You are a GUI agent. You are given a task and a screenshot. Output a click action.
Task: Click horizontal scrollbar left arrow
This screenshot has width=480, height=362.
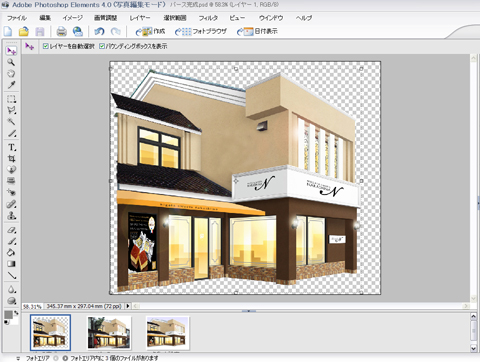point(136,306)
